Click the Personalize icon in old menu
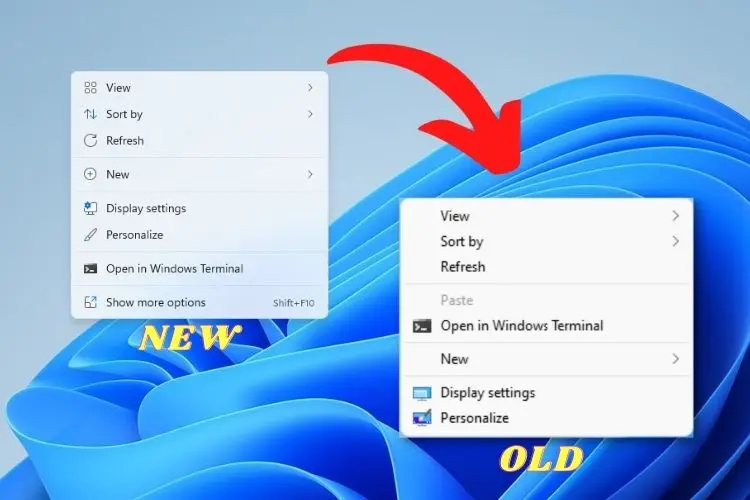Image resolution: width=750 pixels, height=500 pixels. coord(422,418)
